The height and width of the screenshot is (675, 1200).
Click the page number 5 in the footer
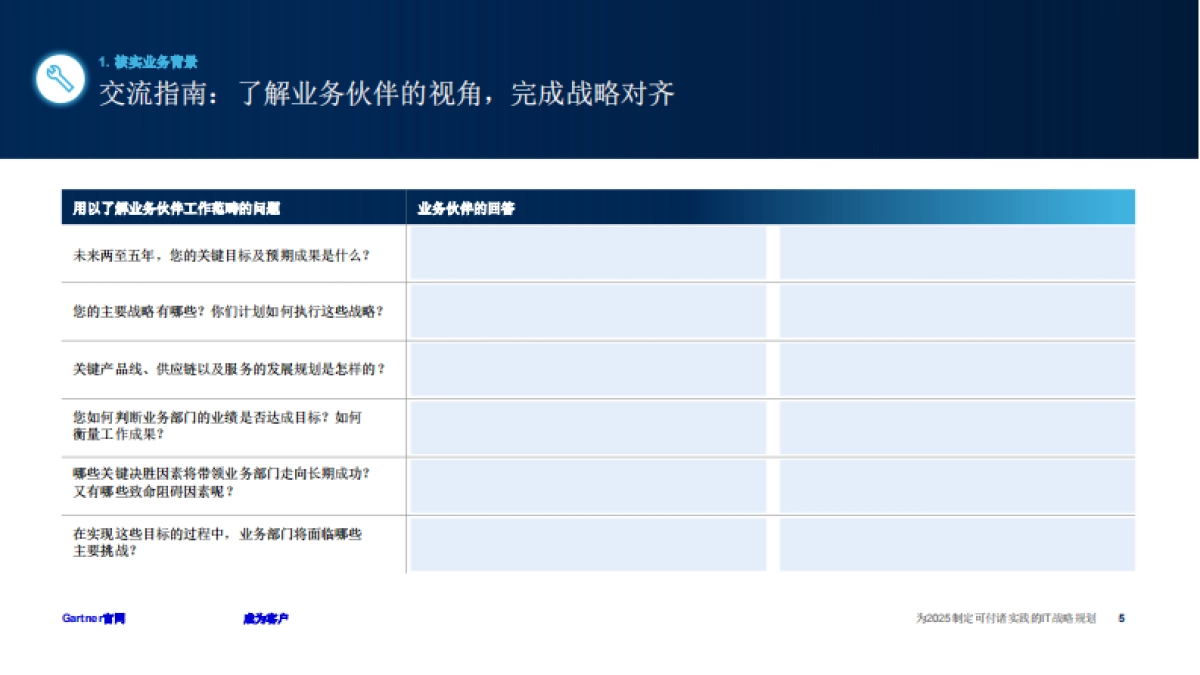point(1122,619)
